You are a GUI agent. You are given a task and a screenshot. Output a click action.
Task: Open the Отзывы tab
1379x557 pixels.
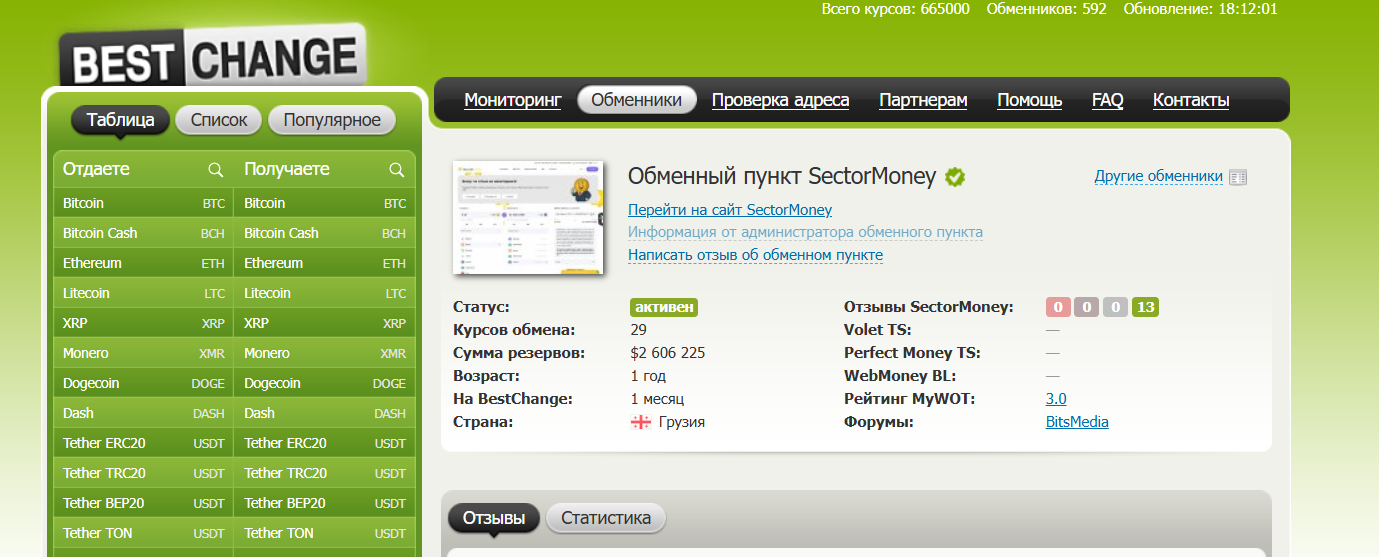tap(494, 518)
